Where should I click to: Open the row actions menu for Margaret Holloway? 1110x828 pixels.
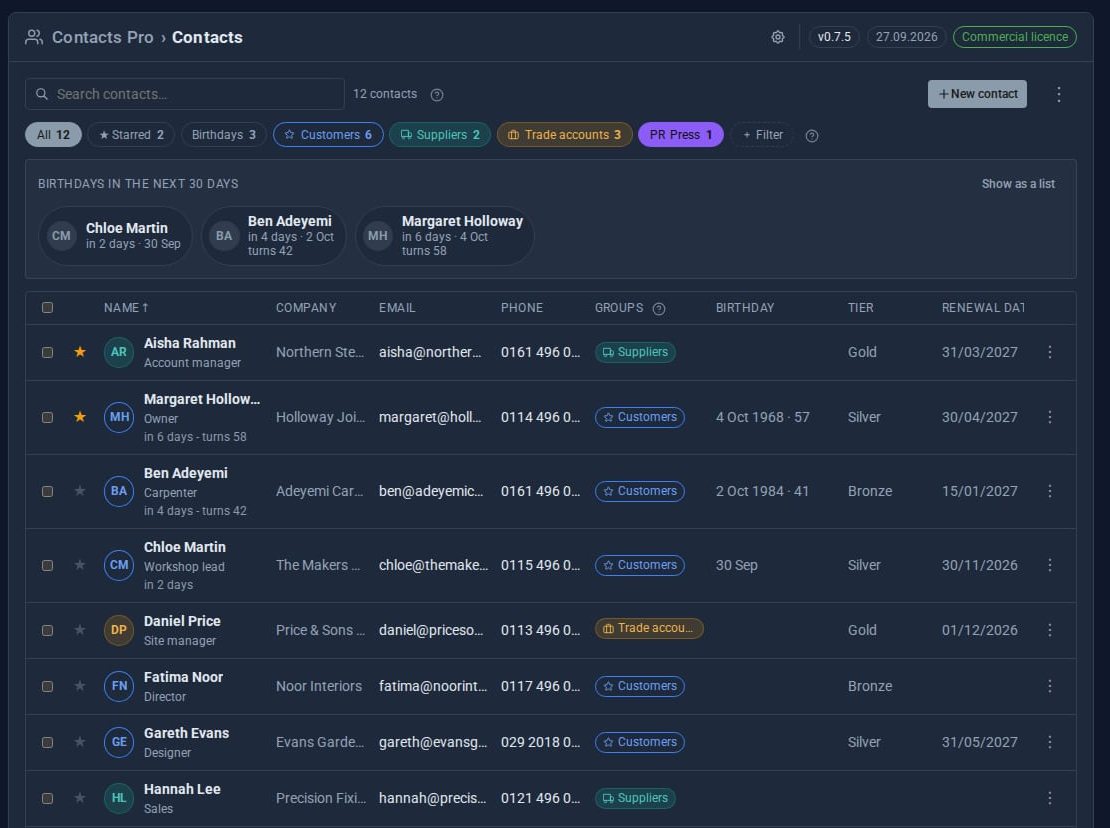click(x=1050, y=417)
